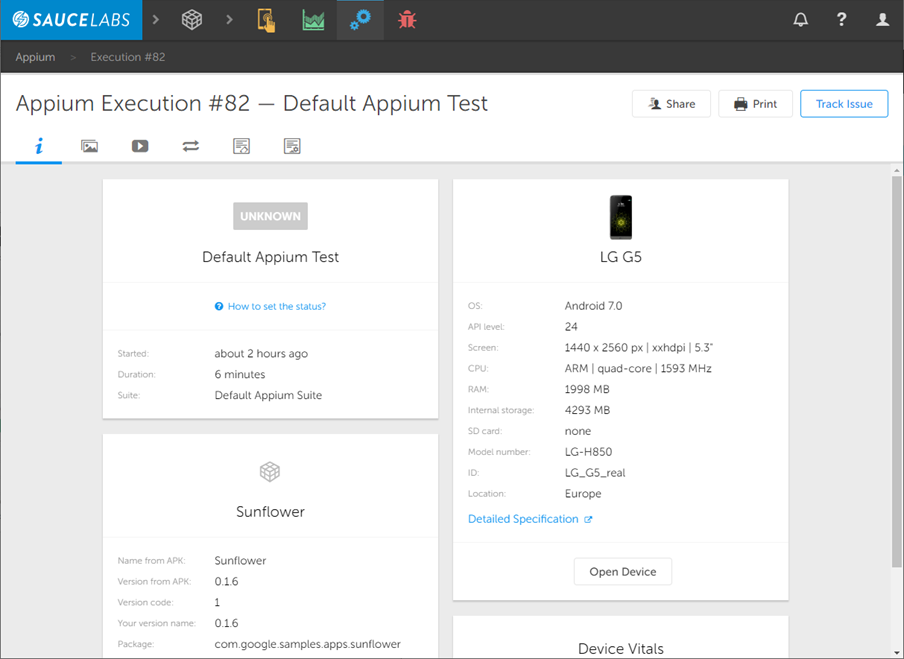
Task: Open the user account icon
Action: pos(882,20)
